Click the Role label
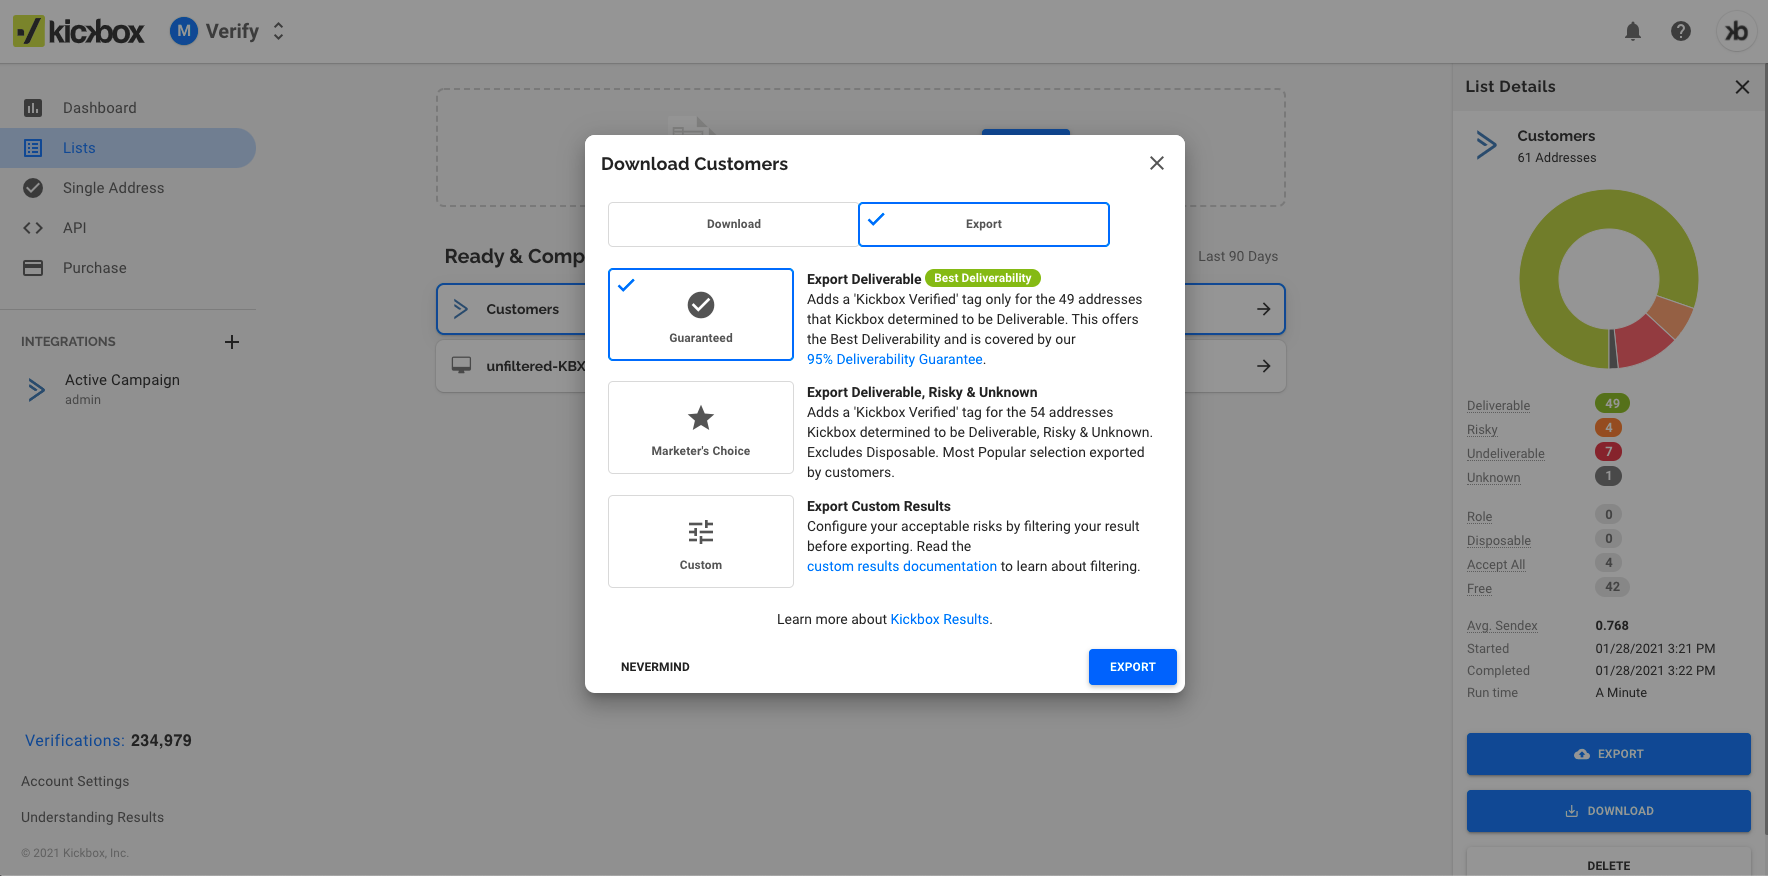The height and width of the screenshot is (876, 1768). pyautogui.click(x=1479, y=516)
